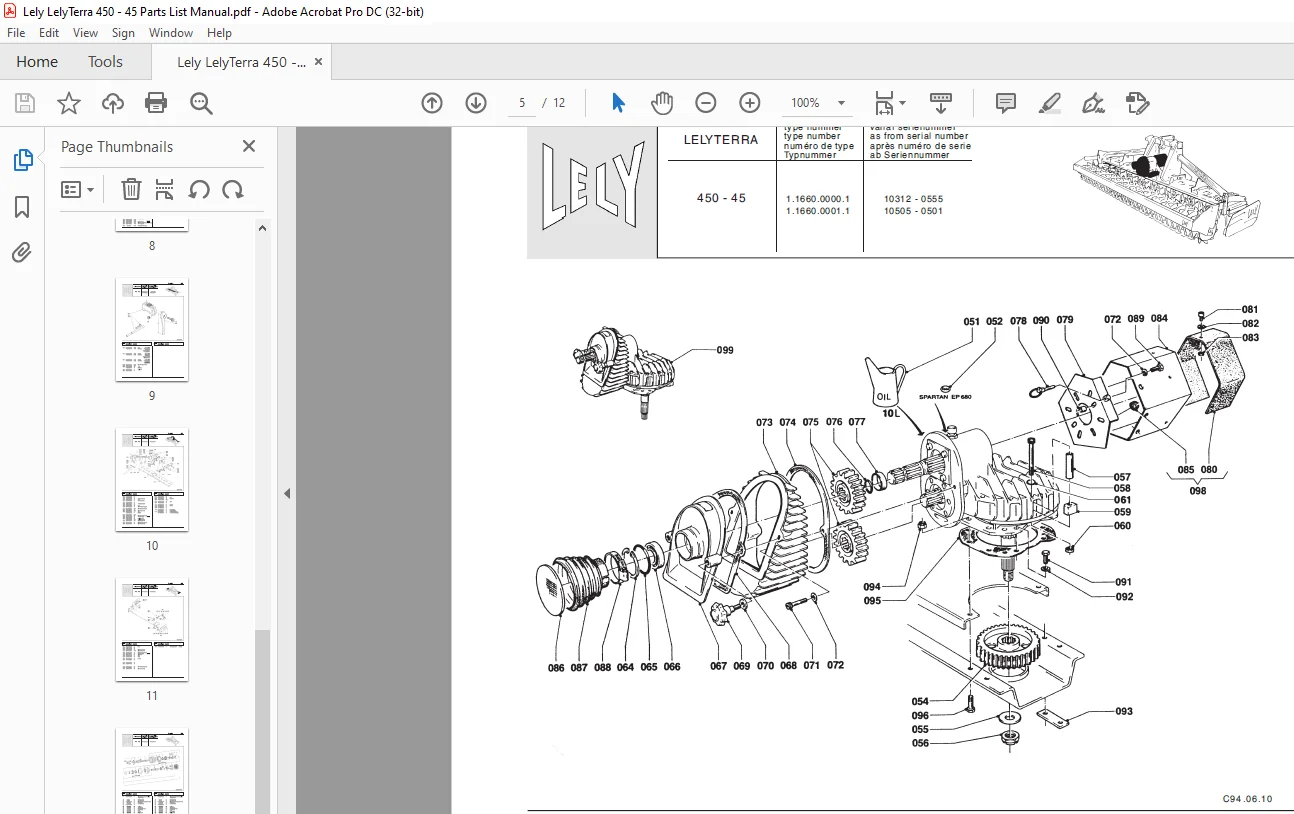1294x814 pixels.
Task: Click part number 099 label in diagram
Action: tap(725, 350)
